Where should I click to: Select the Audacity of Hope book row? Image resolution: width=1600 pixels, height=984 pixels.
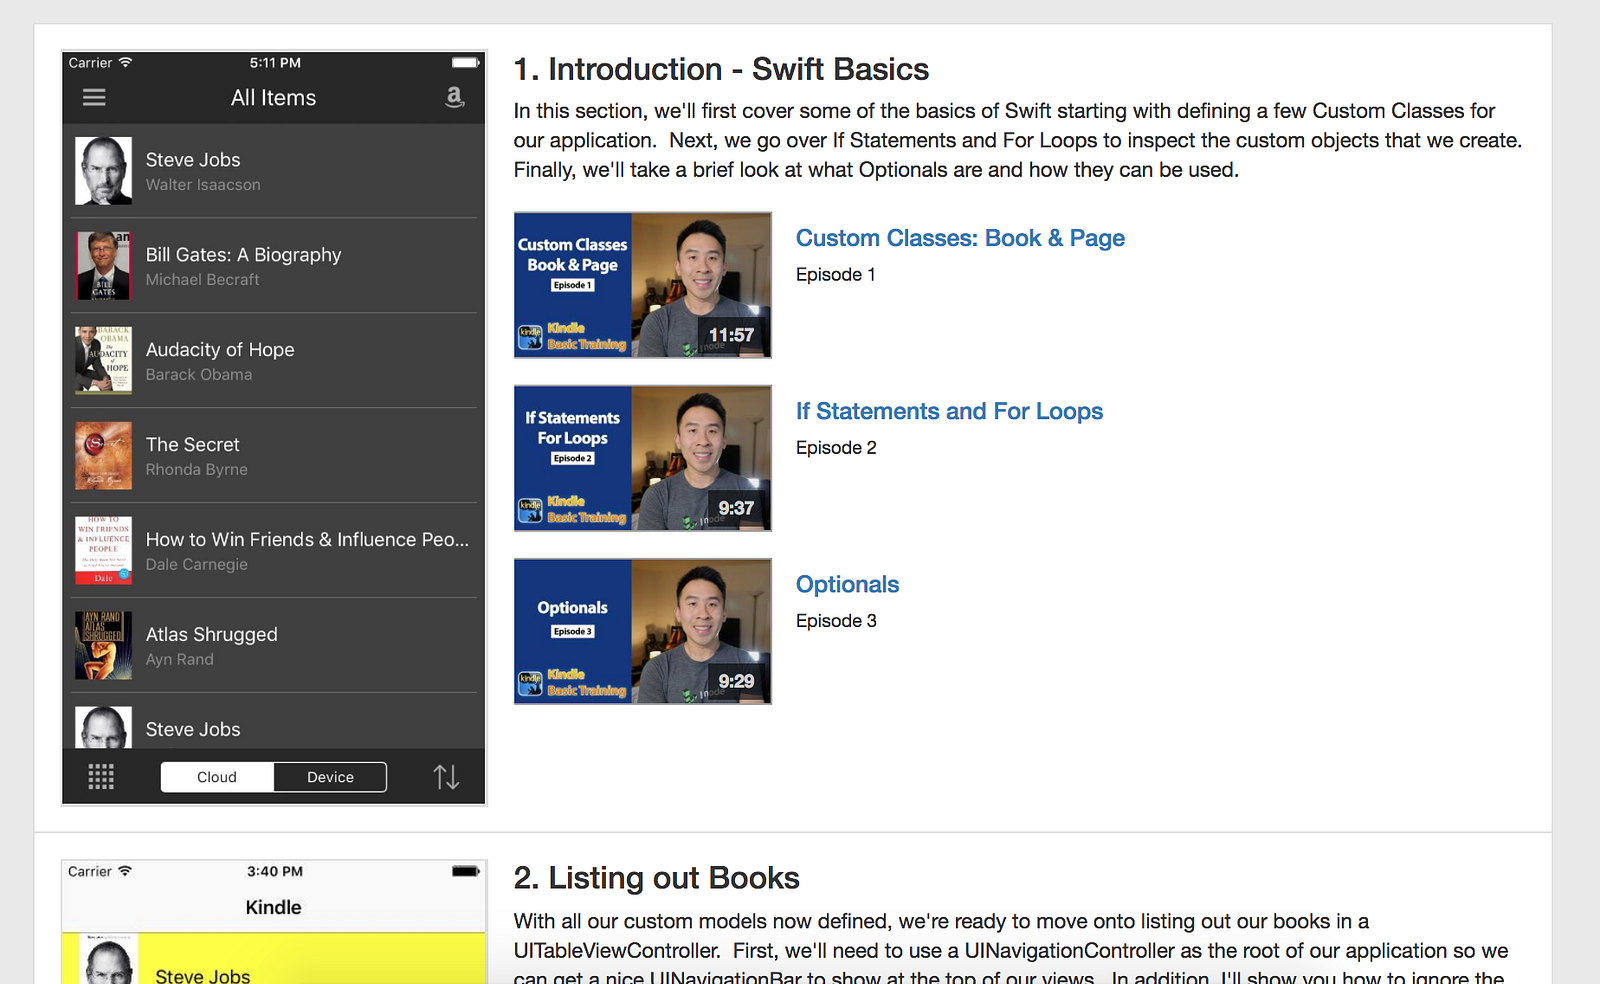point(274,361)
